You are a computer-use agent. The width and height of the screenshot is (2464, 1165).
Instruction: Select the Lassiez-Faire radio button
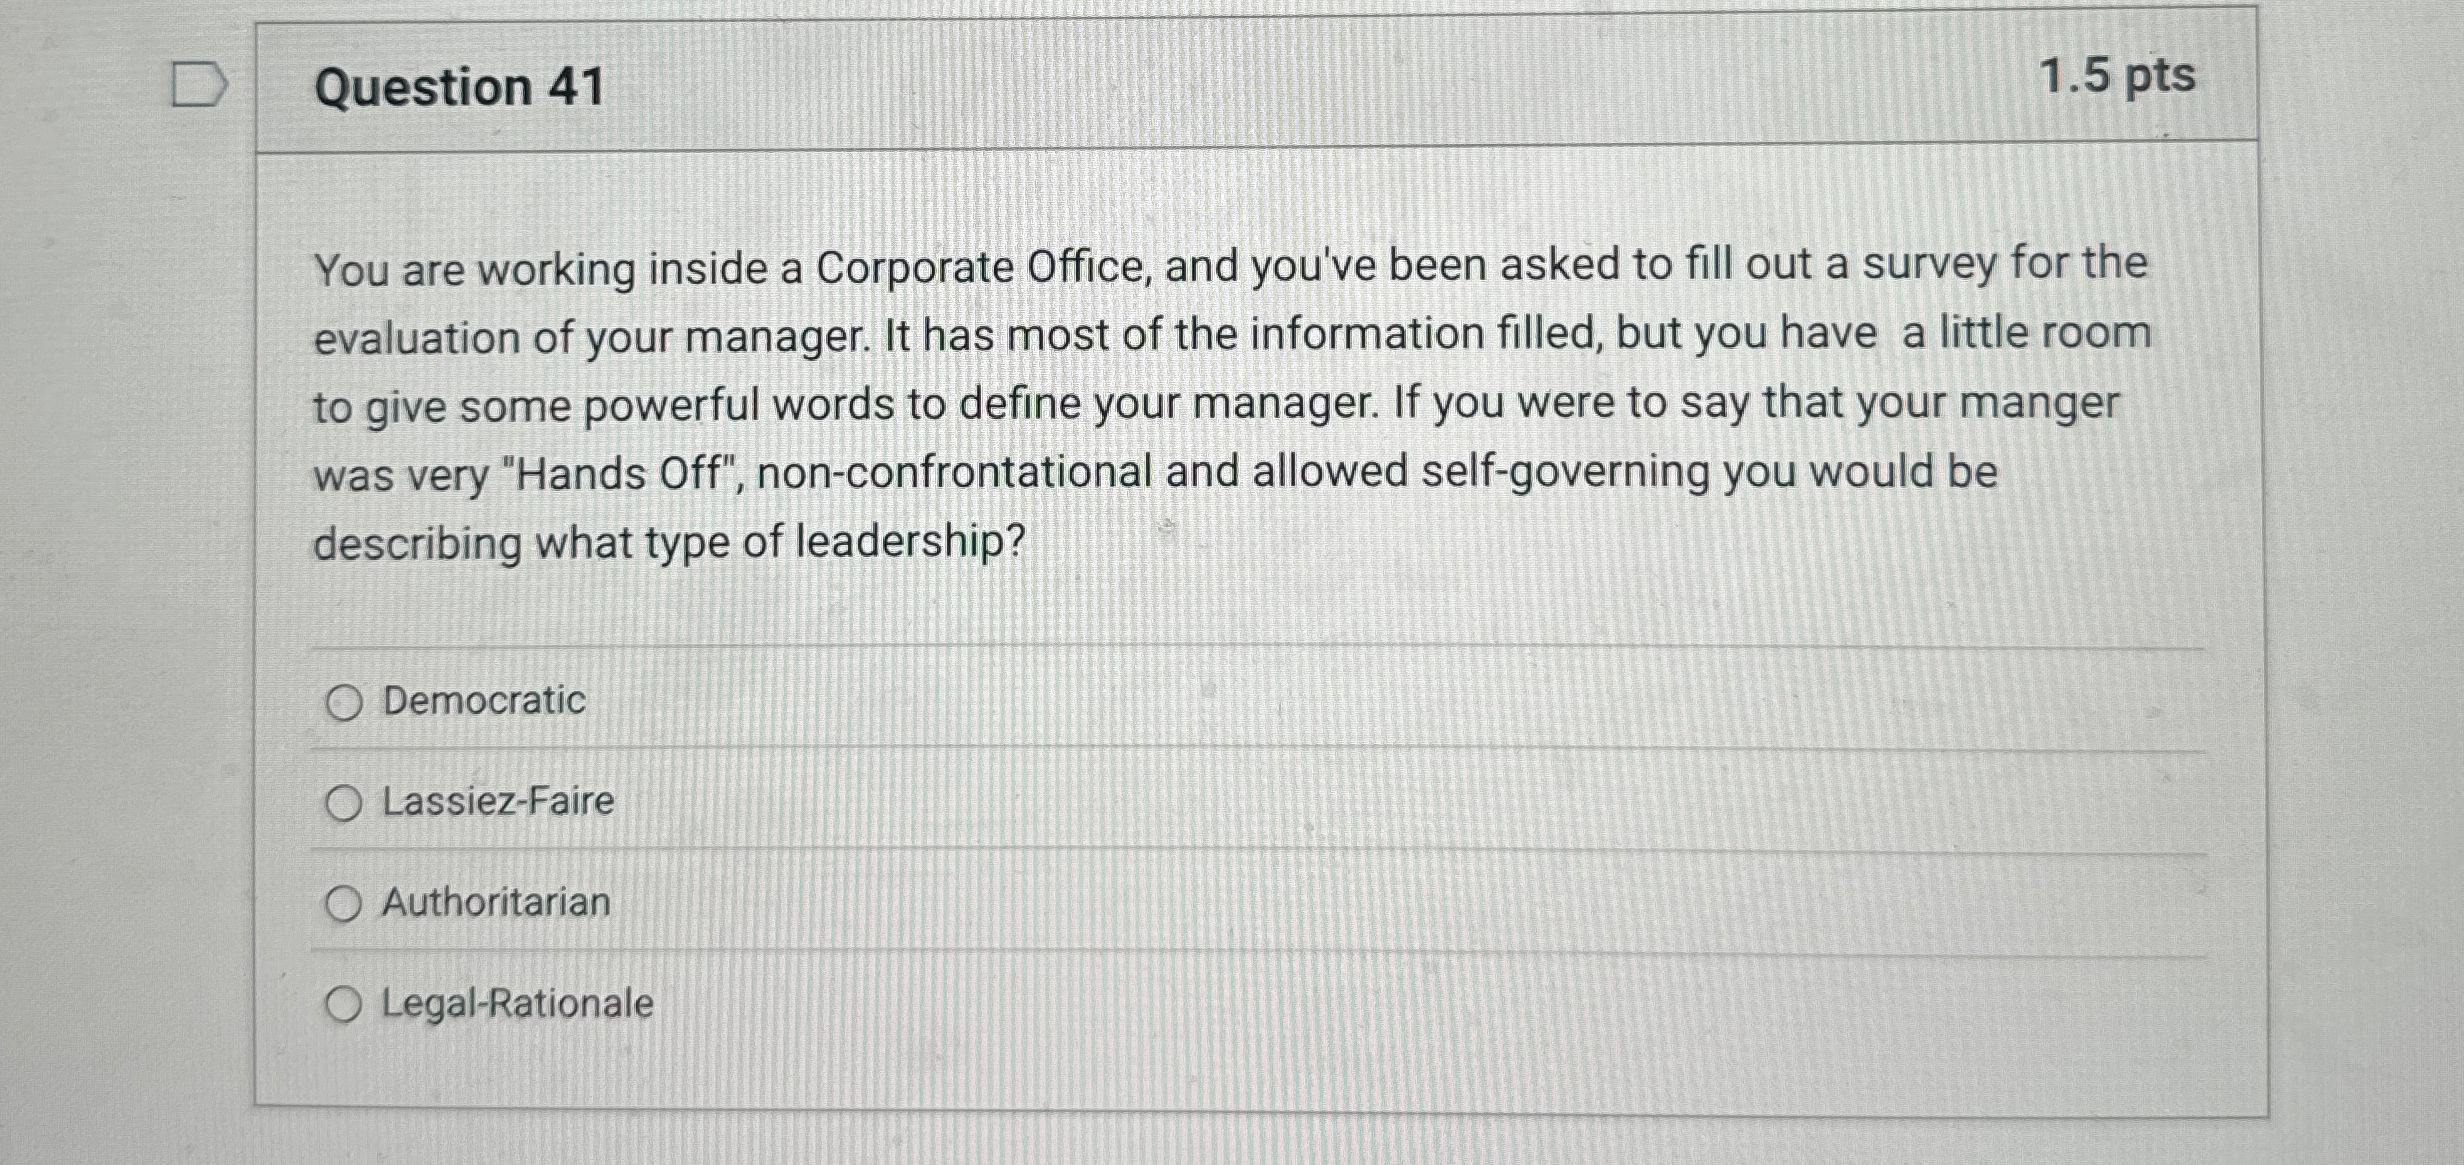point(345,802)
